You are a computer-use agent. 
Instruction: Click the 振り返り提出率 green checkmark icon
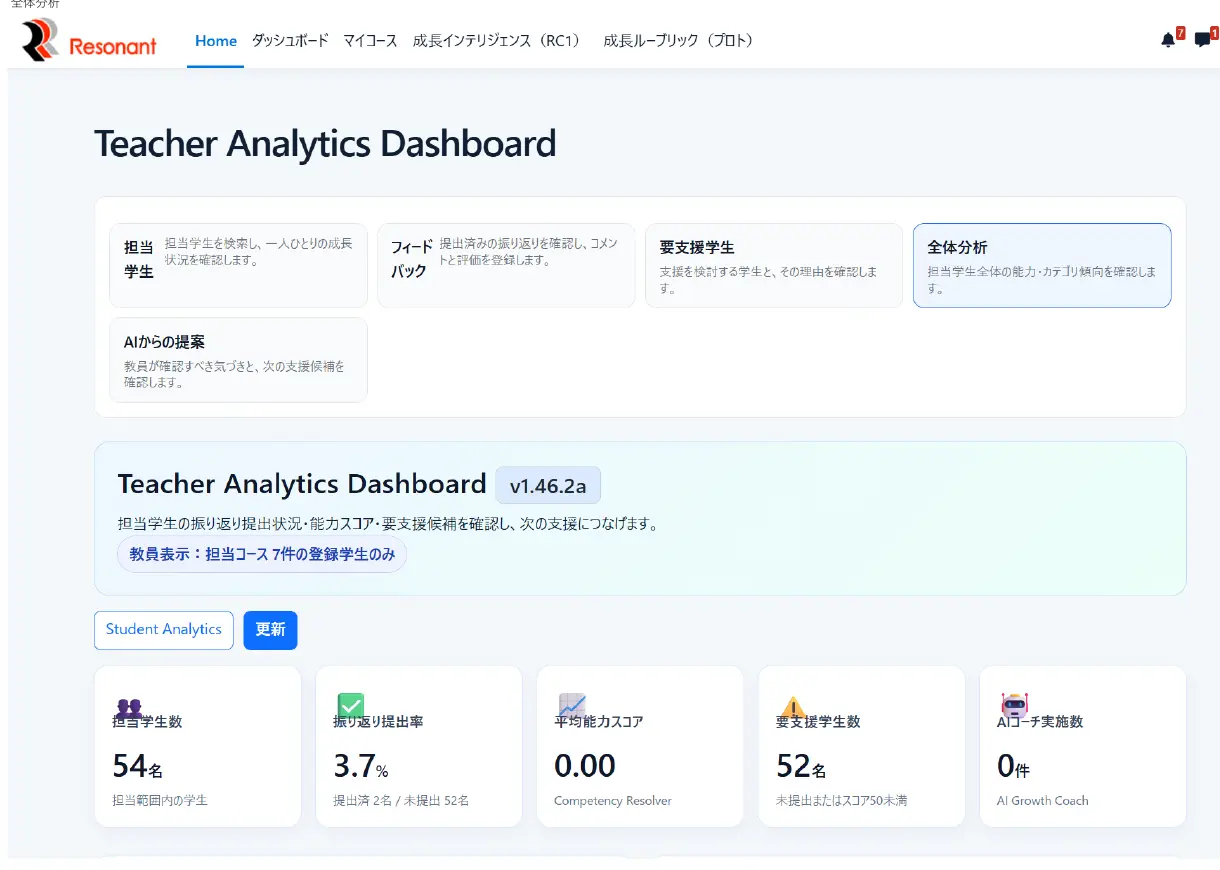(351, 705)
